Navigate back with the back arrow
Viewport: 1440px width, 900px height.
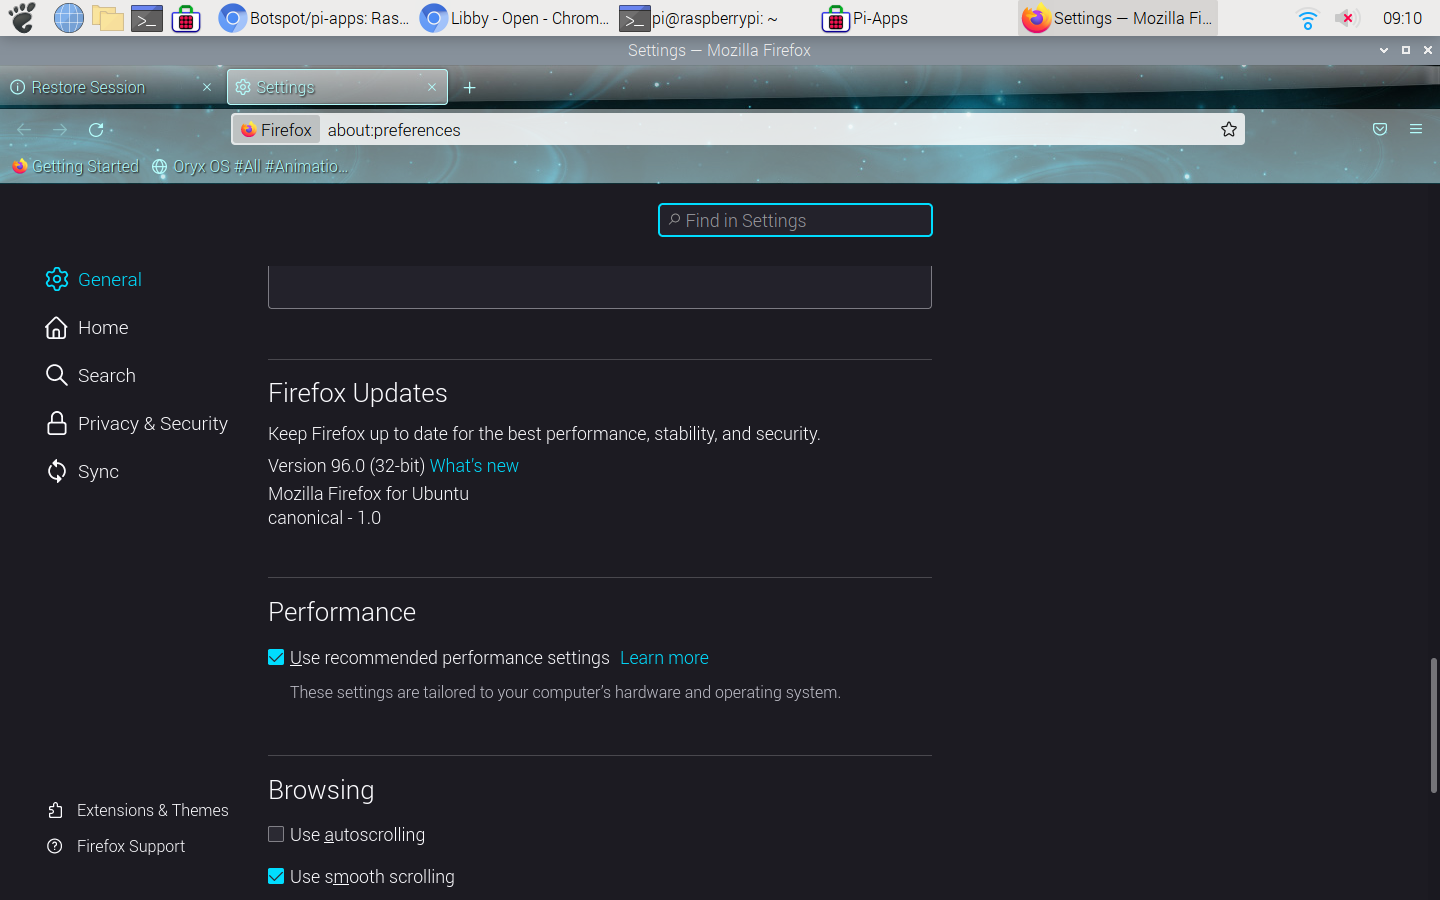[x=23, y=129]
